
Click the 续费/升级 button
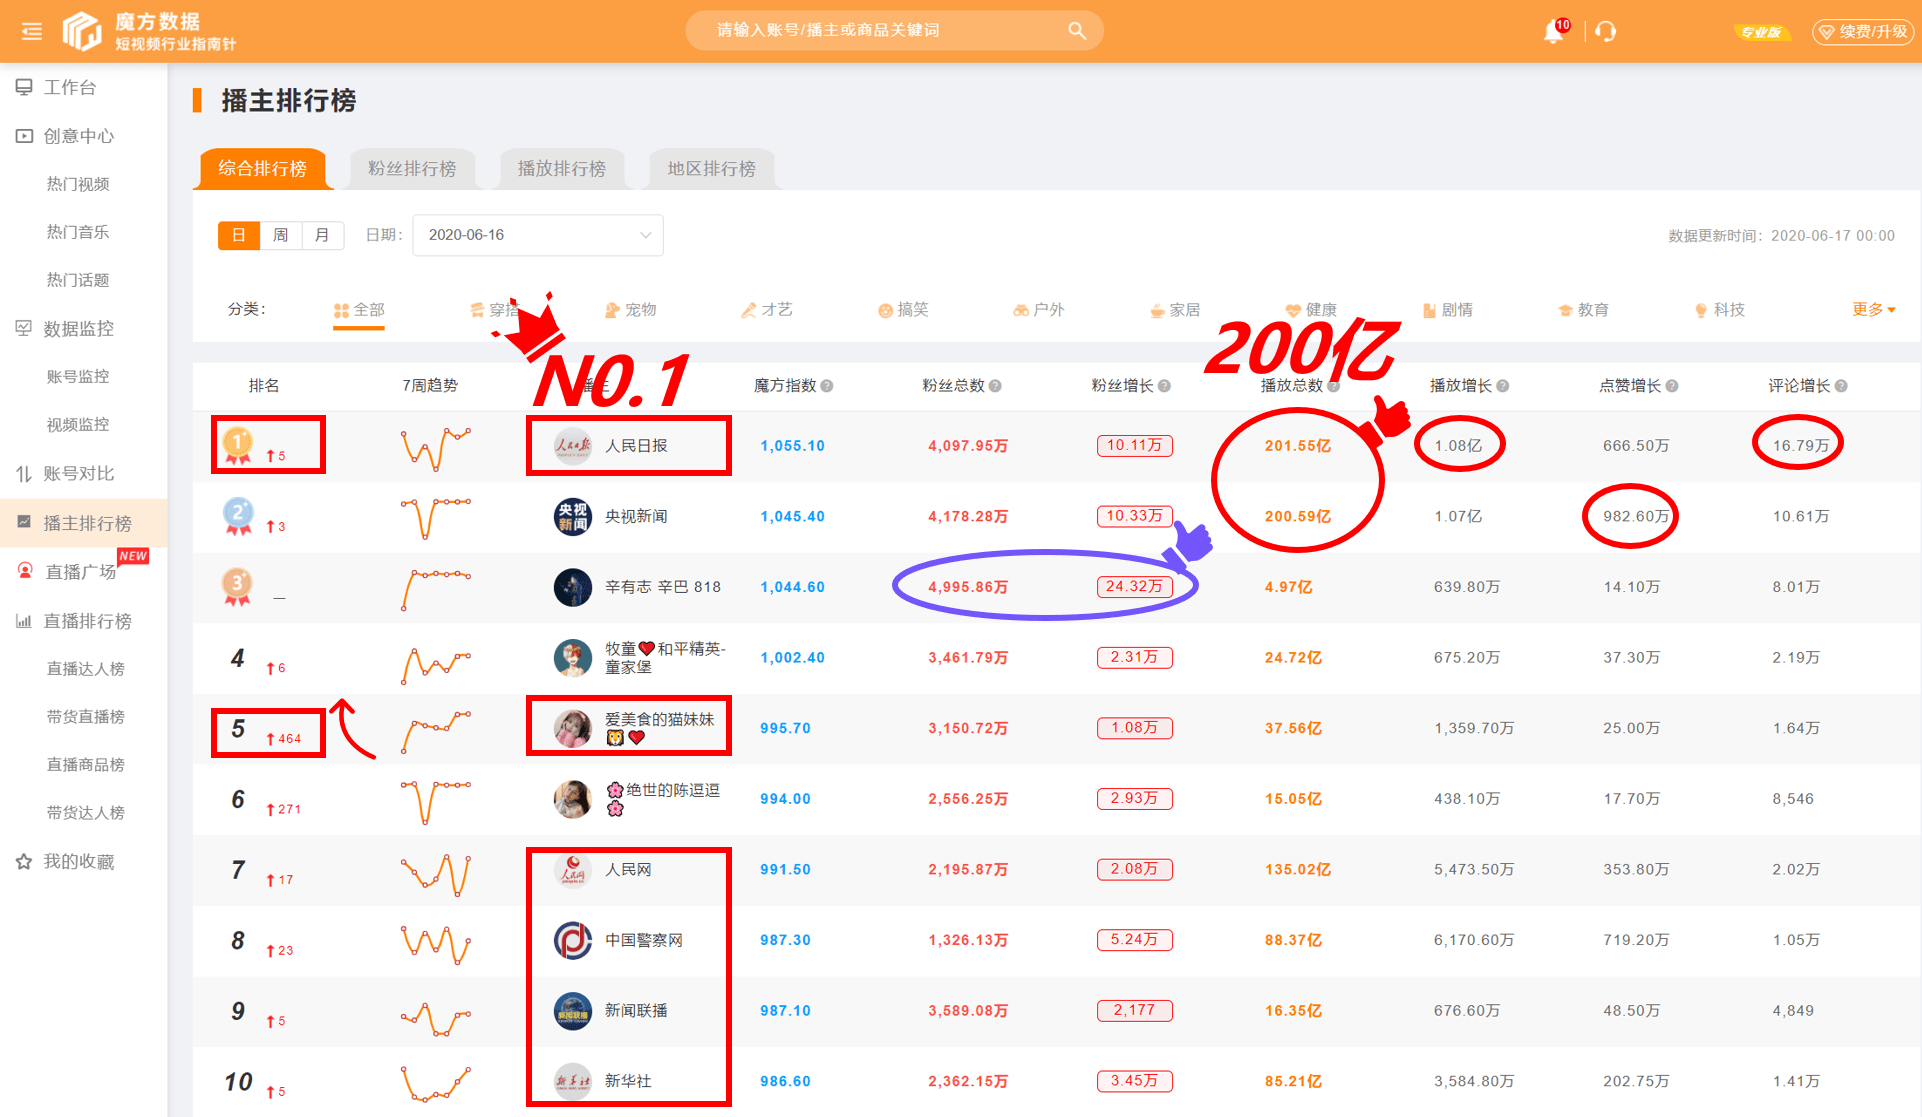[1862, 32]
